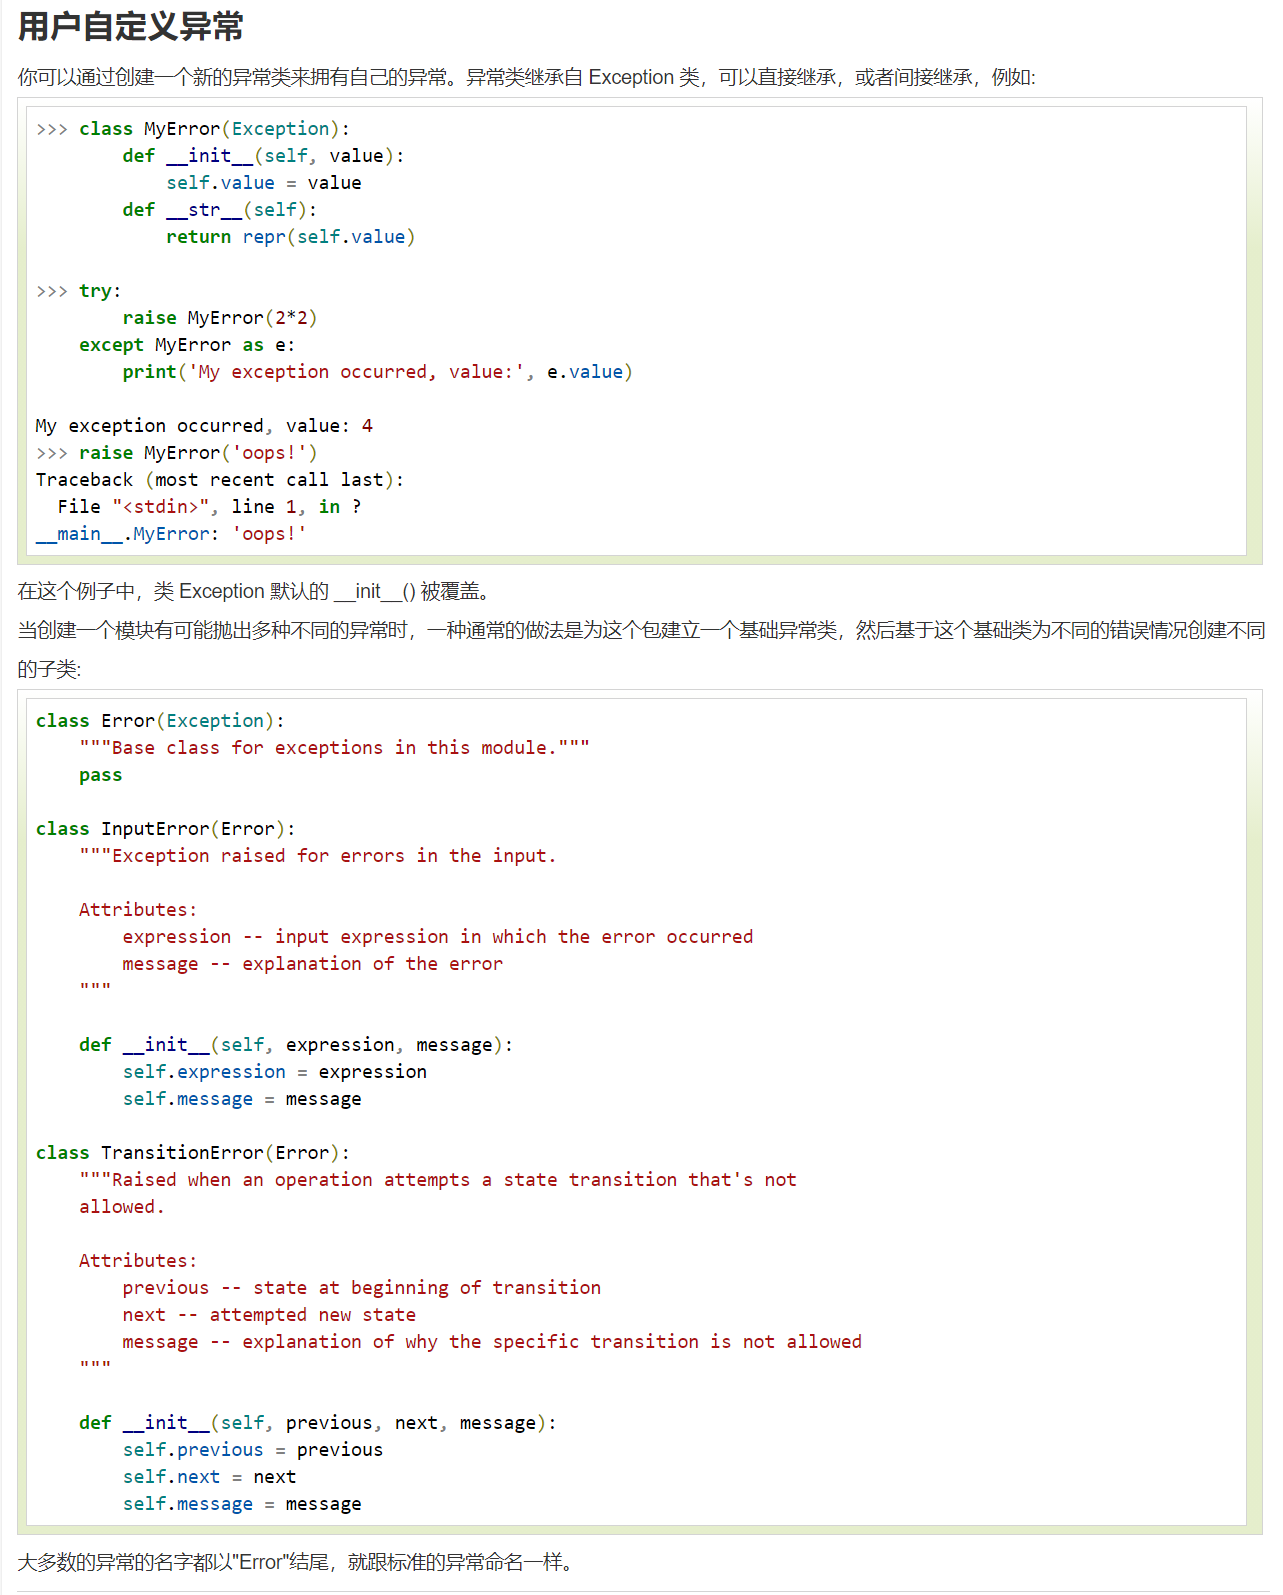Click the sentence about Exception 默认的 __init__() 被覆盖
The height and width of the screenshot is (1595, 1283).
point(256,591)
